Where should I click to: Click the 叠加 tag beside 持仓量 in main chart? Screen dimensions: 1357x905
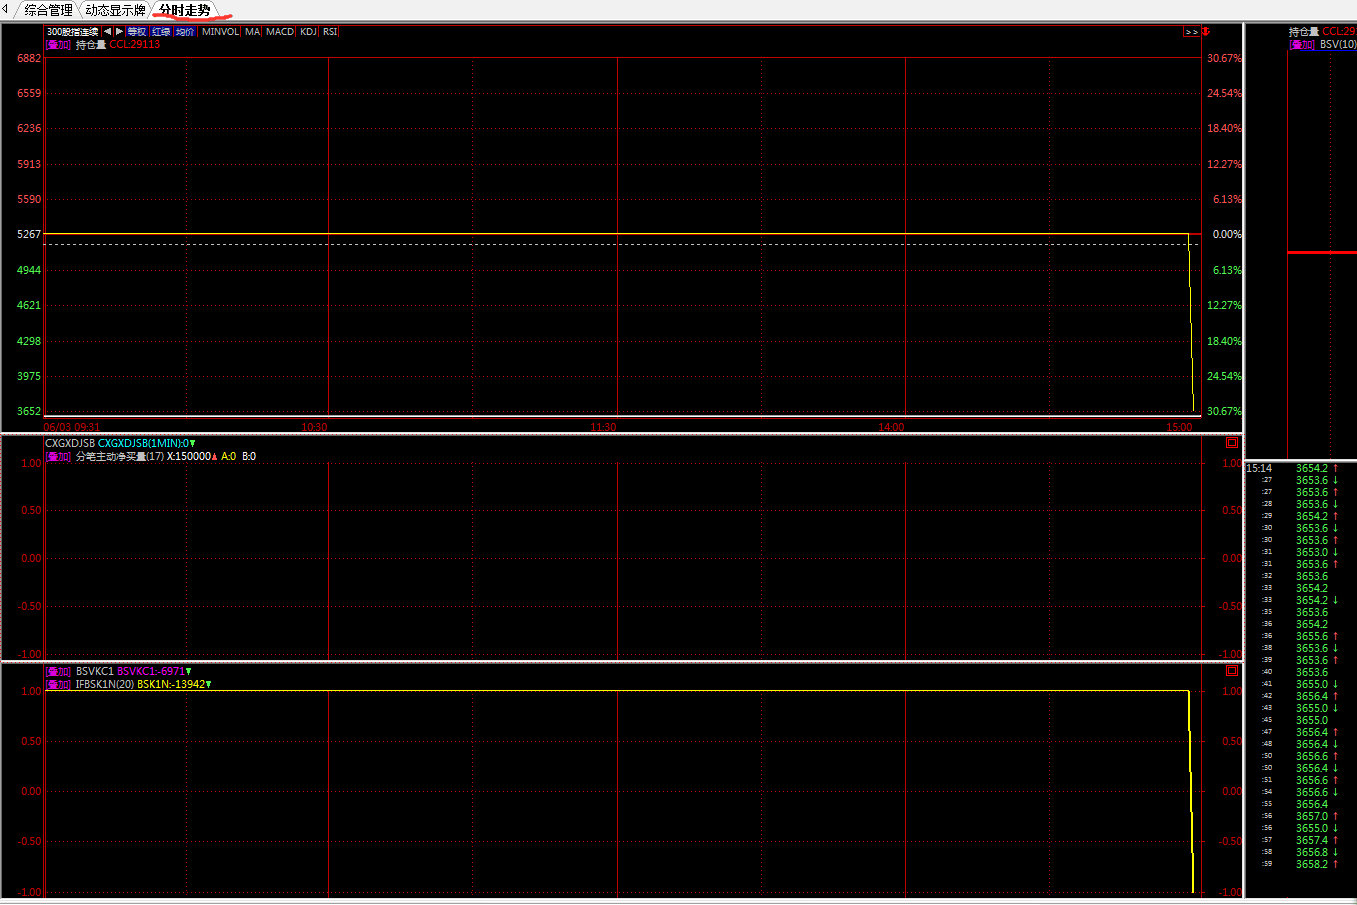(58, 45)
